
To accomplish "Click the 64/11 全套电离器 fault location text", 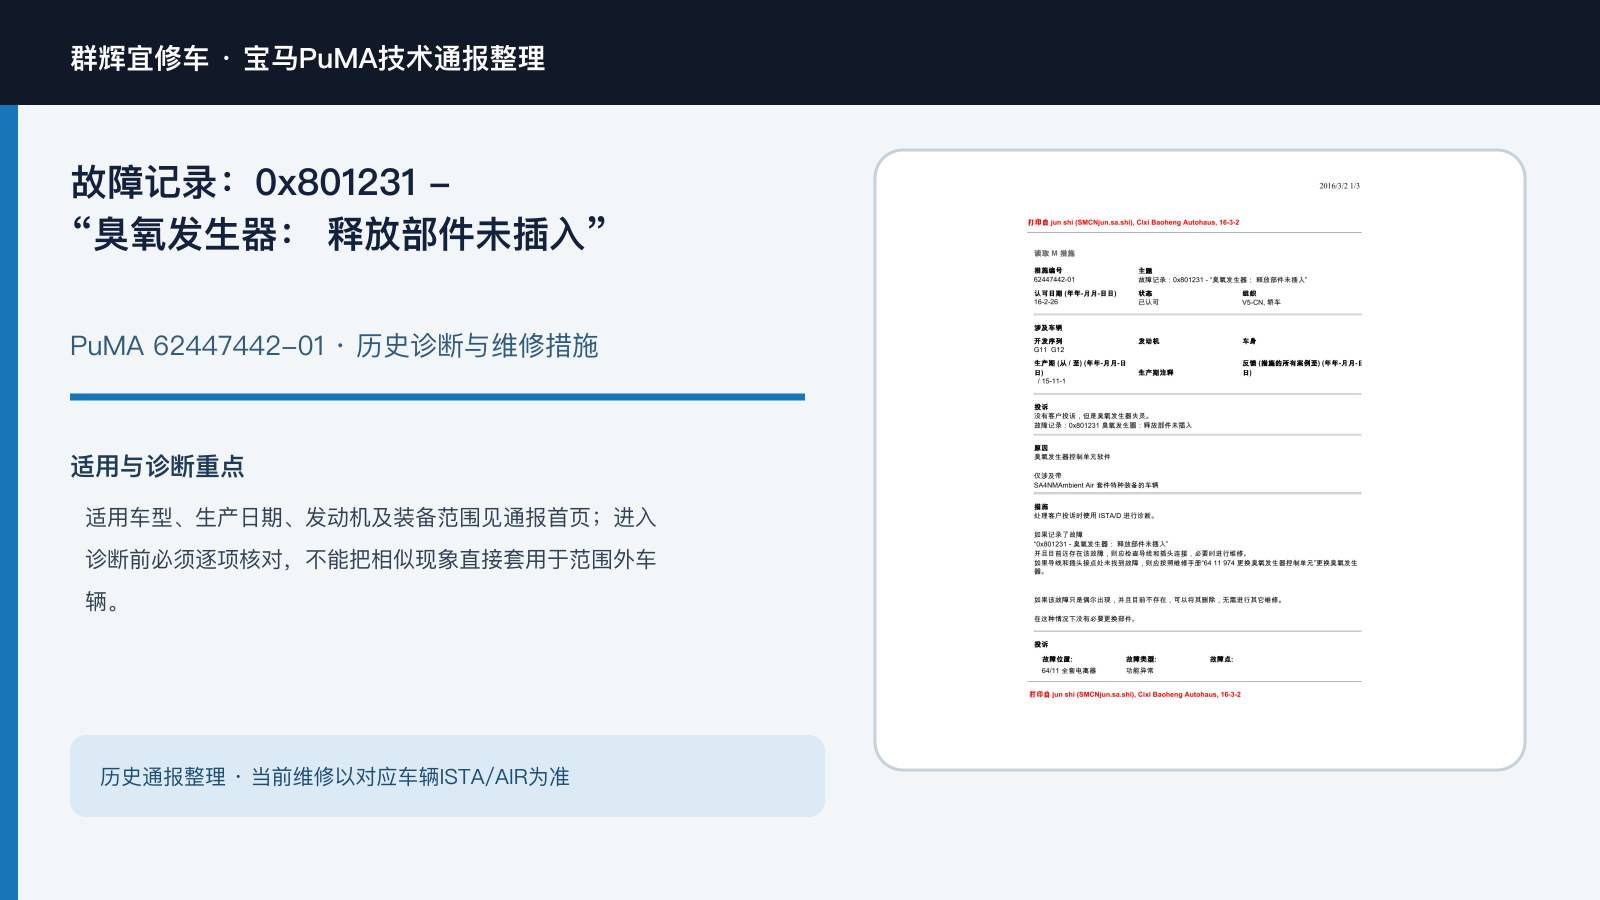I will click(x=1068, y=671).
